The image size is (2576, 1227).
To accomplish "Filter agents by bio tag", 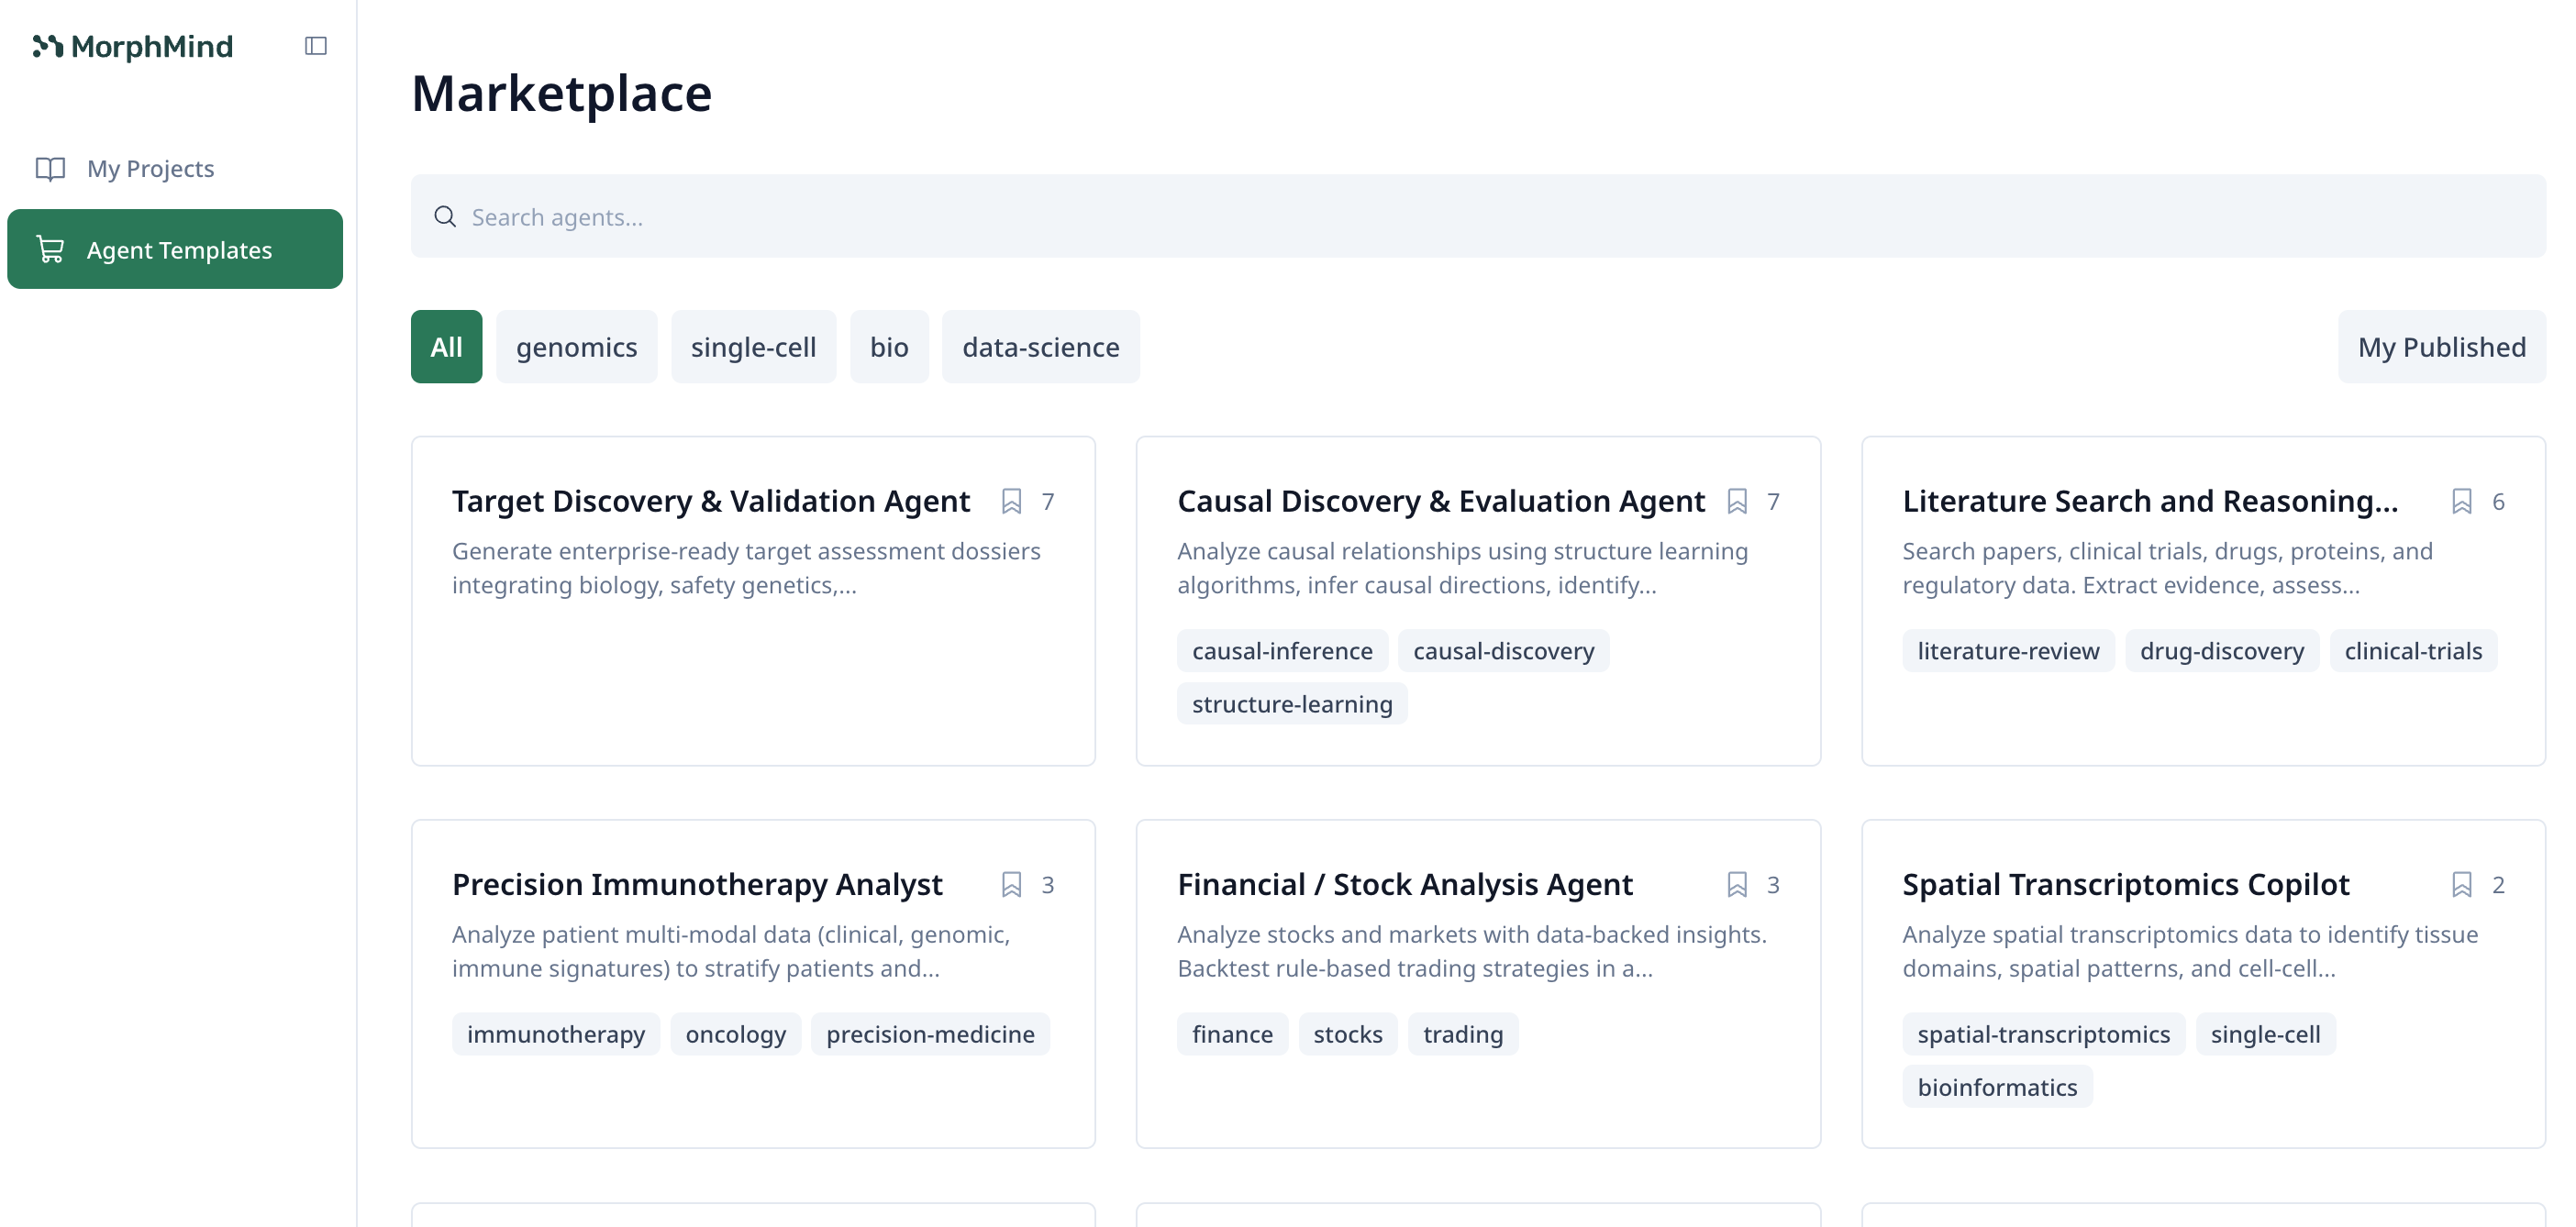I will 888,347.
